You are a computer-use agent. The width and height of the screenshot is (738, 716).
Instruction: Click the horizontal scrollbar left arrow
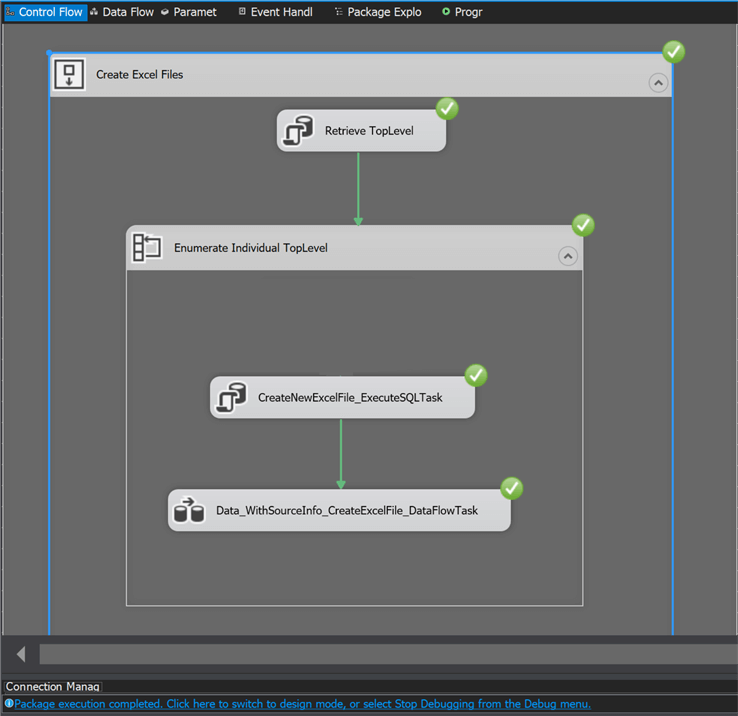tap(21, 654)
